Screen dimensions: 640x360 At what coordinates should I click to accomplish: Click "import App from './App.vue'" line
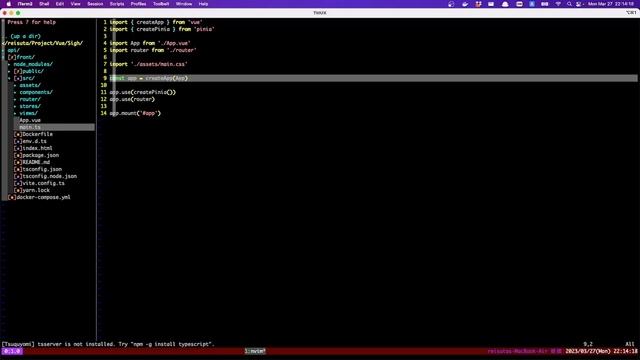tap(150, 43)
